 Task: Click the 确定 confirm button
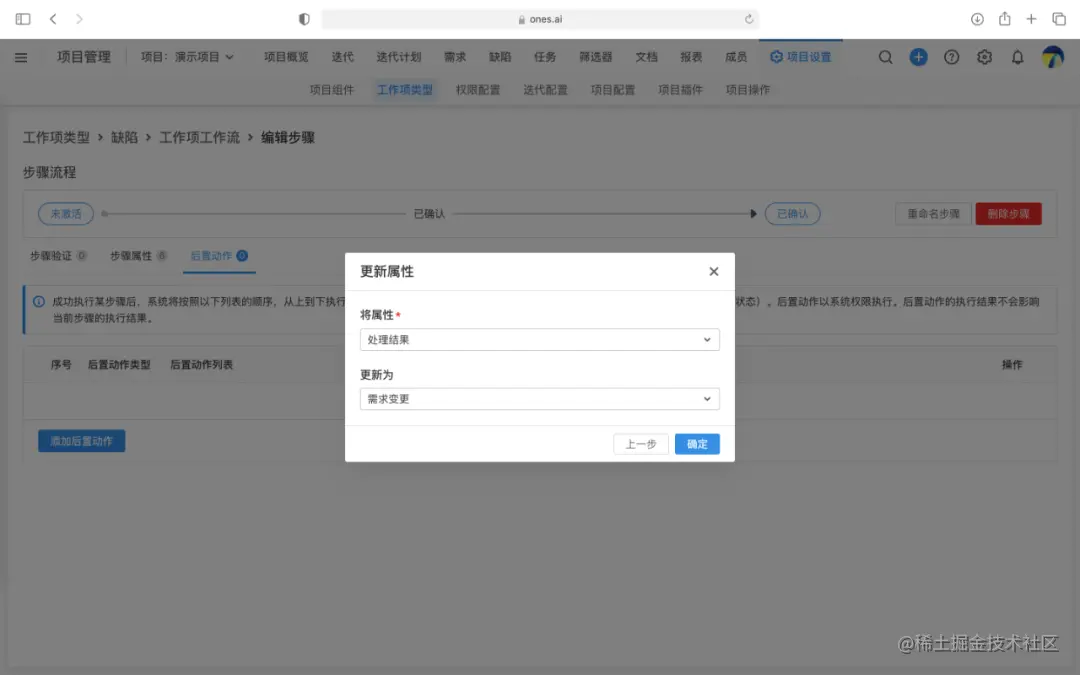[x=697, y=443]
